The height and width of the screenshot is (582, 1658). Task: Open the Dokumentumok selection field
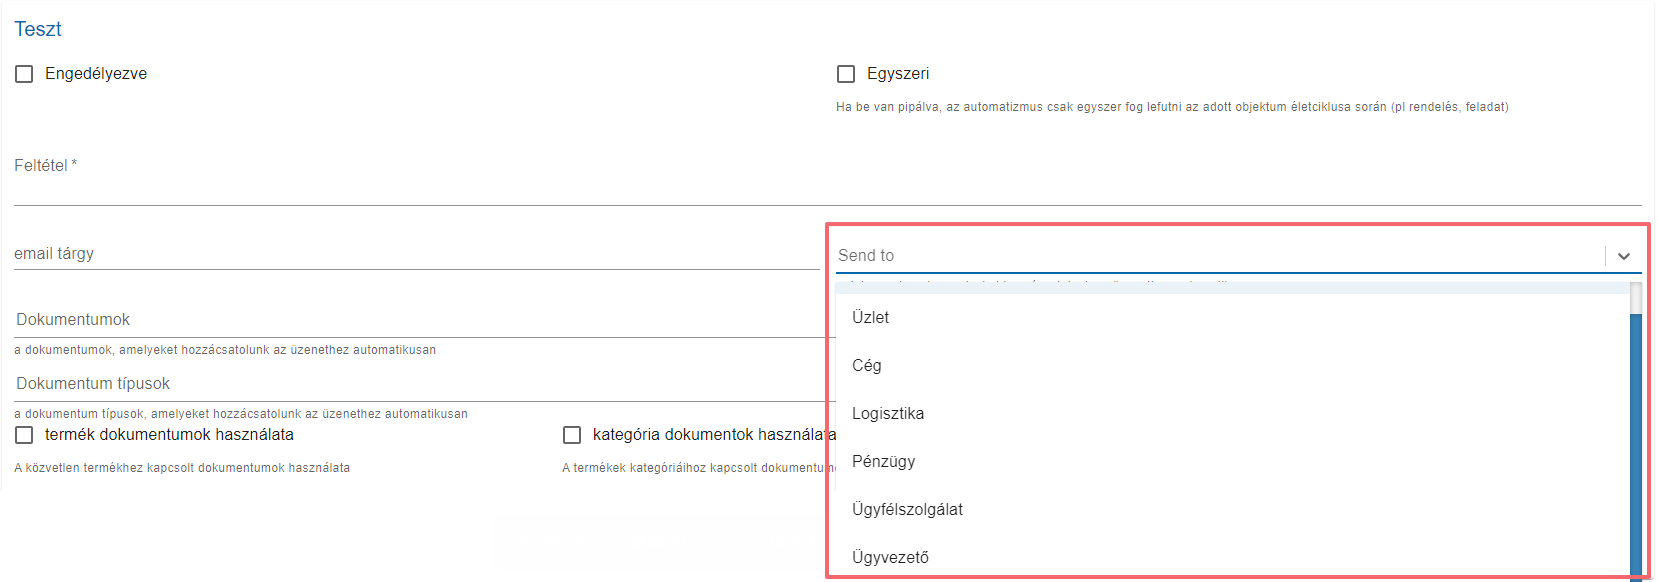[424, 320]
